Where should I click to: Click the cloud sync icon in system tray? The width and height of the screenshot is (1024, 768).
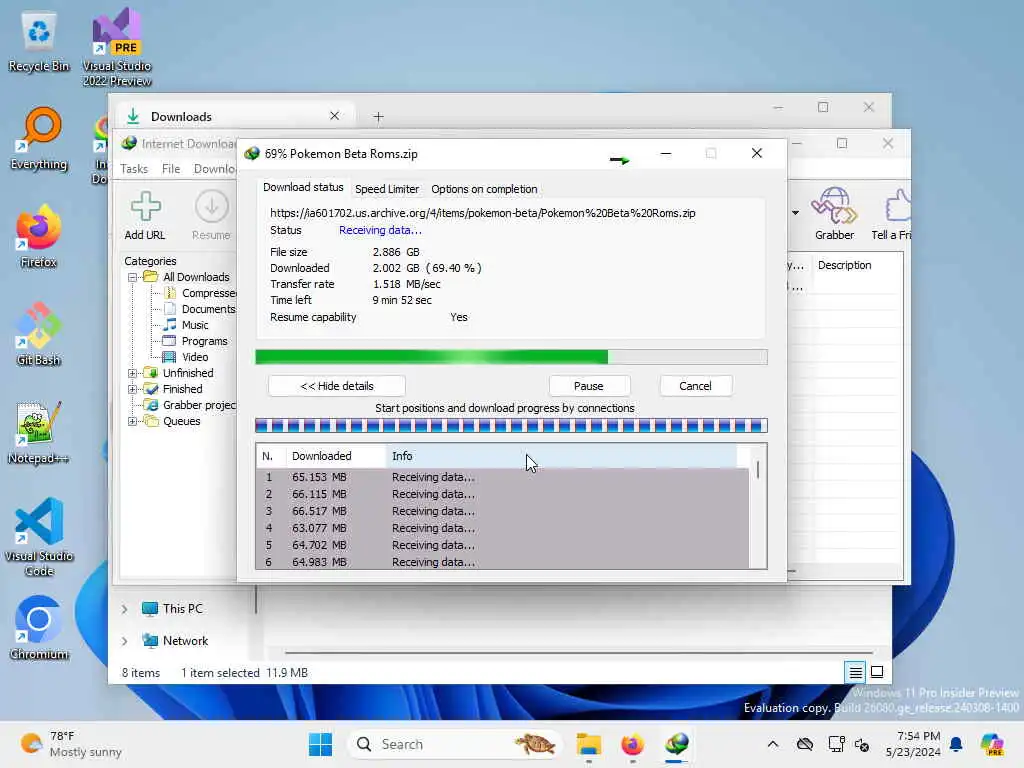805,744
